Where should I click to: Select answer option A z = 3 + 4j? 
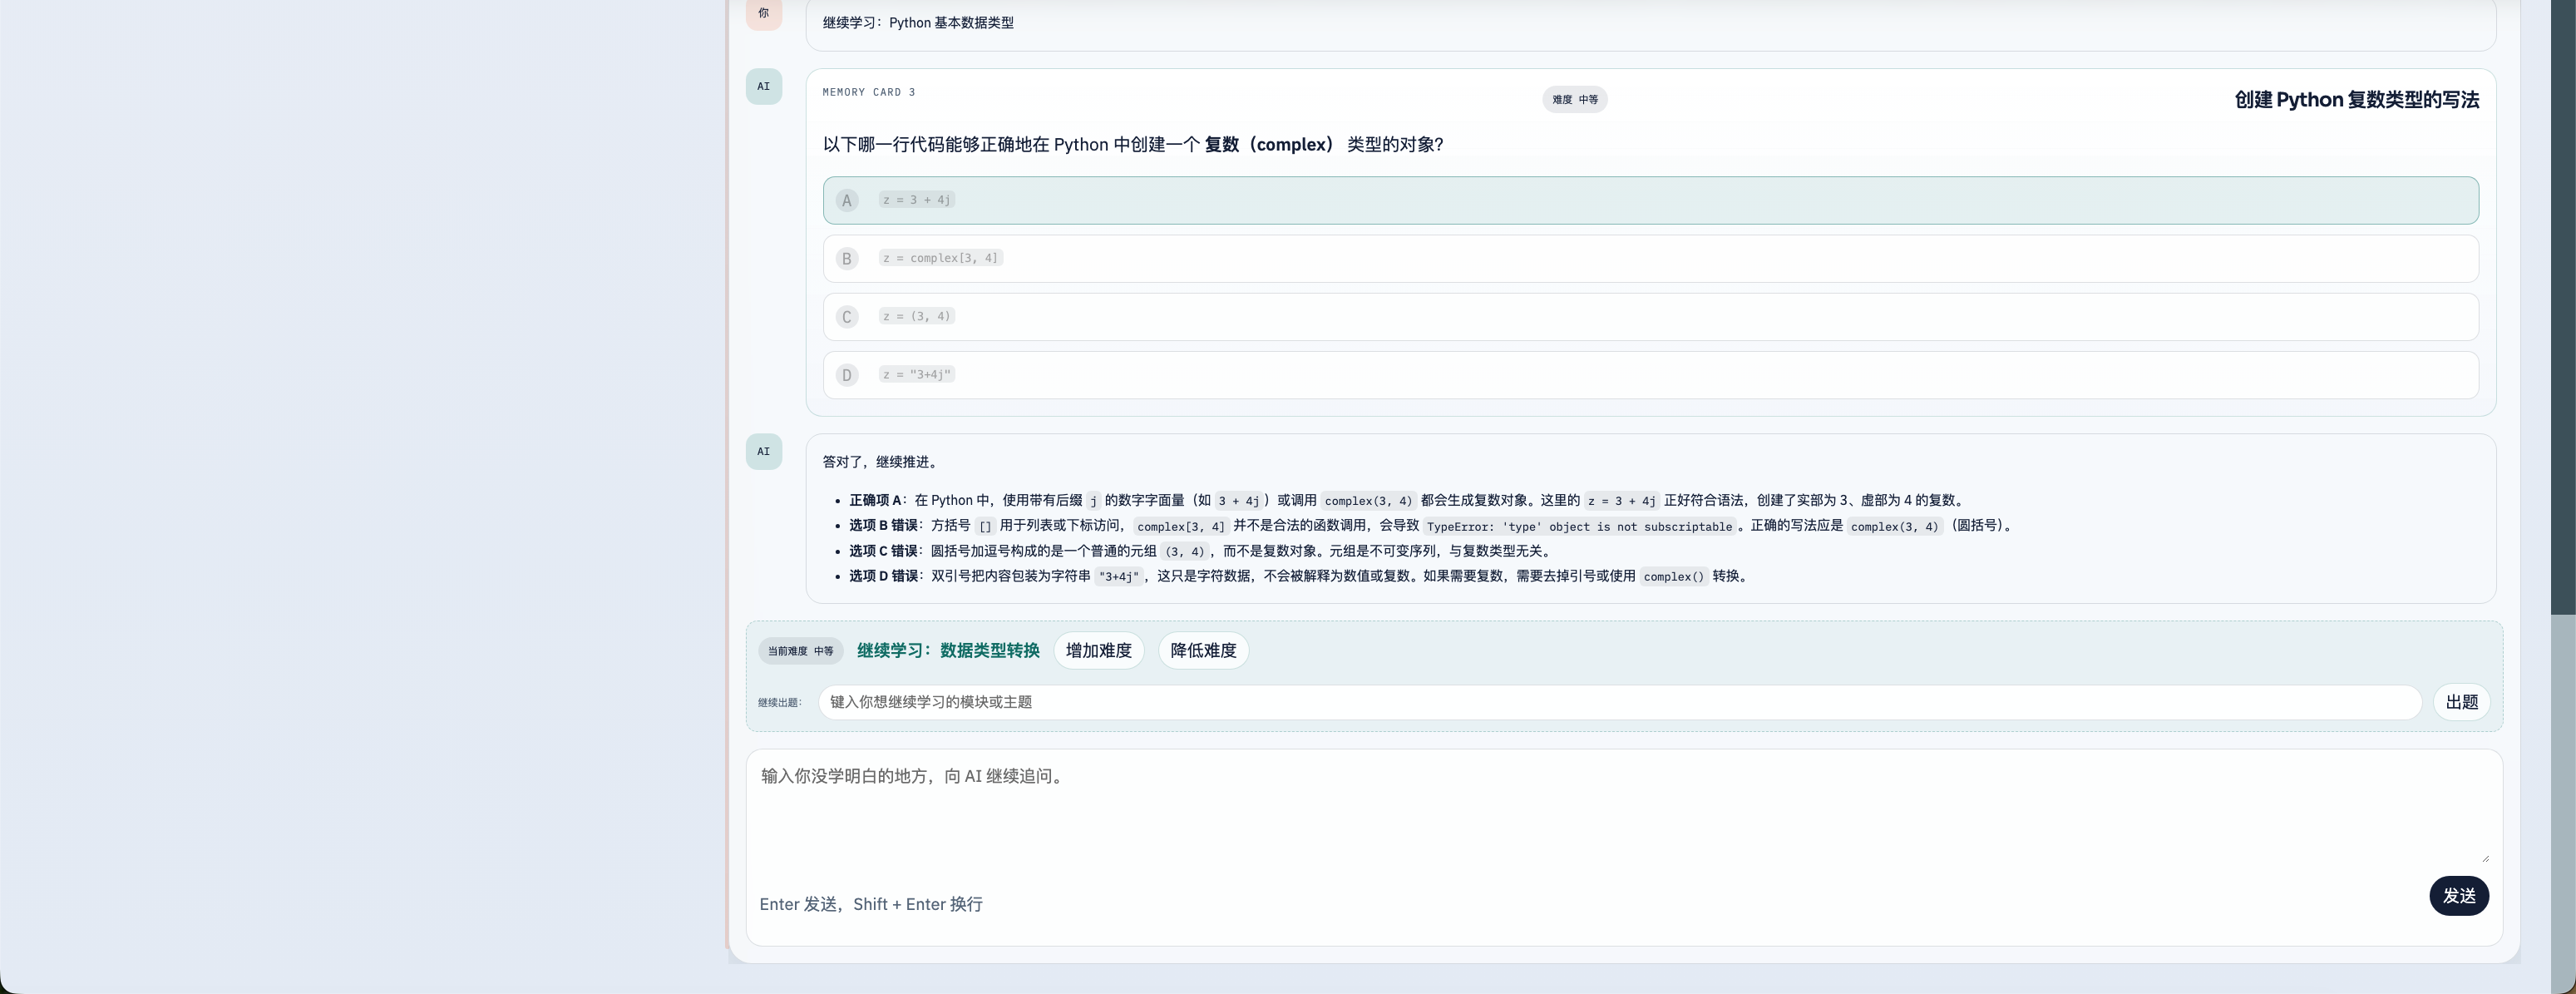click(x=1650, y=200)
